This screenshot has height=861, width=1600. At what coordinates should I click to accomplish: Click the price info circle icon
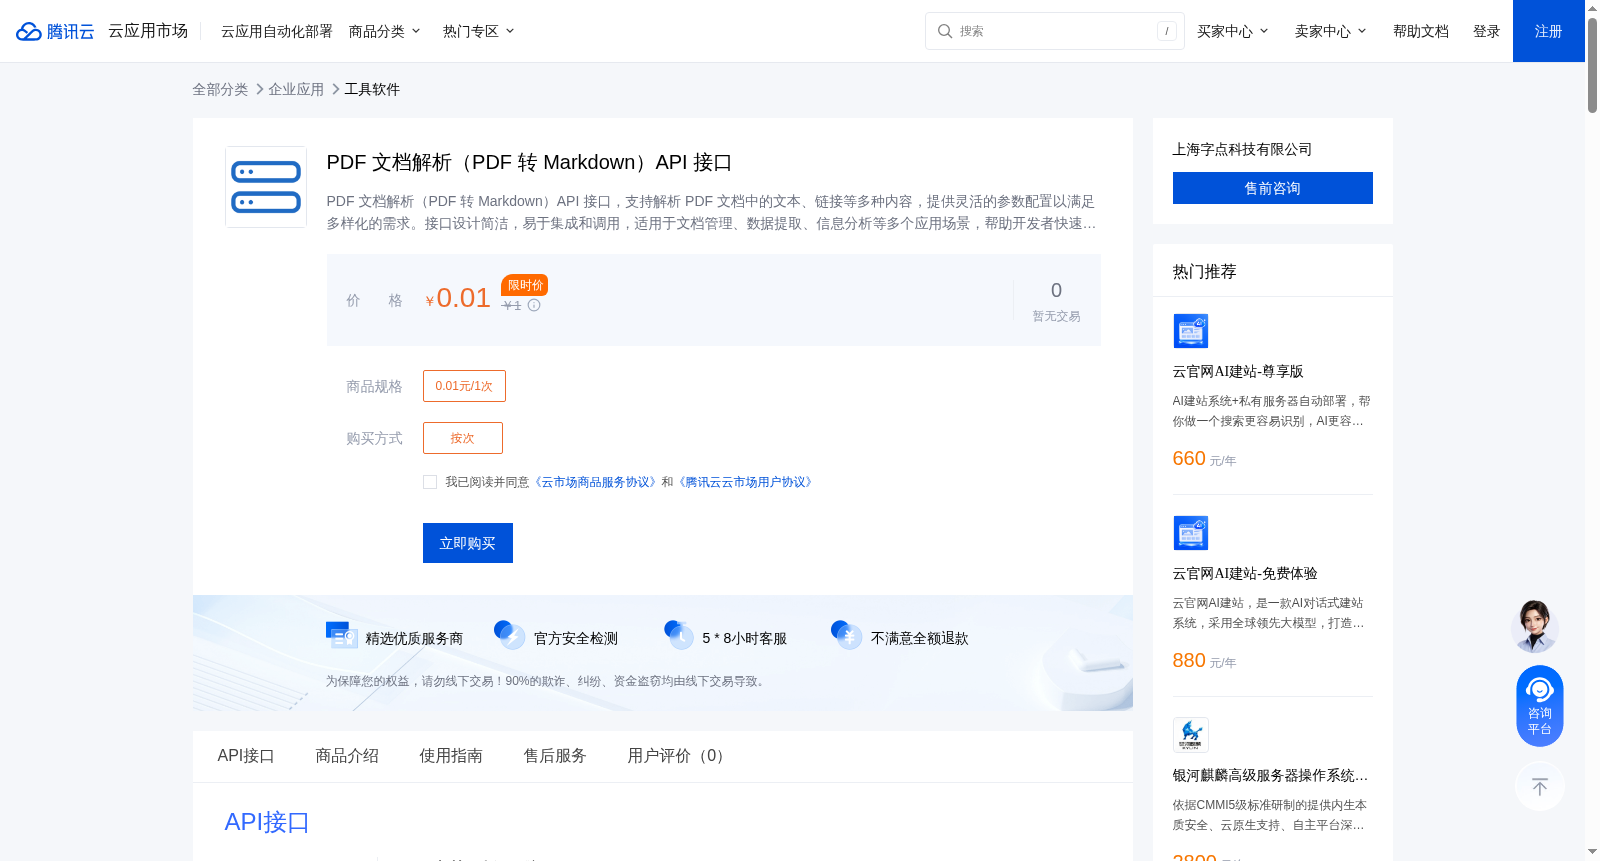[x=534, y=306]
